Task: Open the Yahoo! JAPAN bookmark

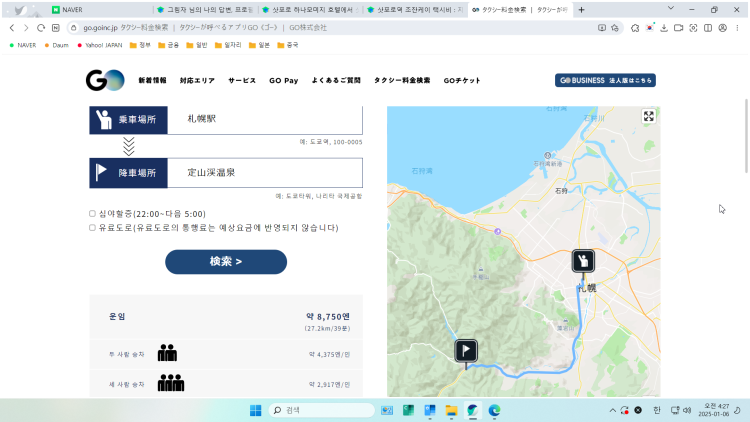Action: click(x=99, y=45)
